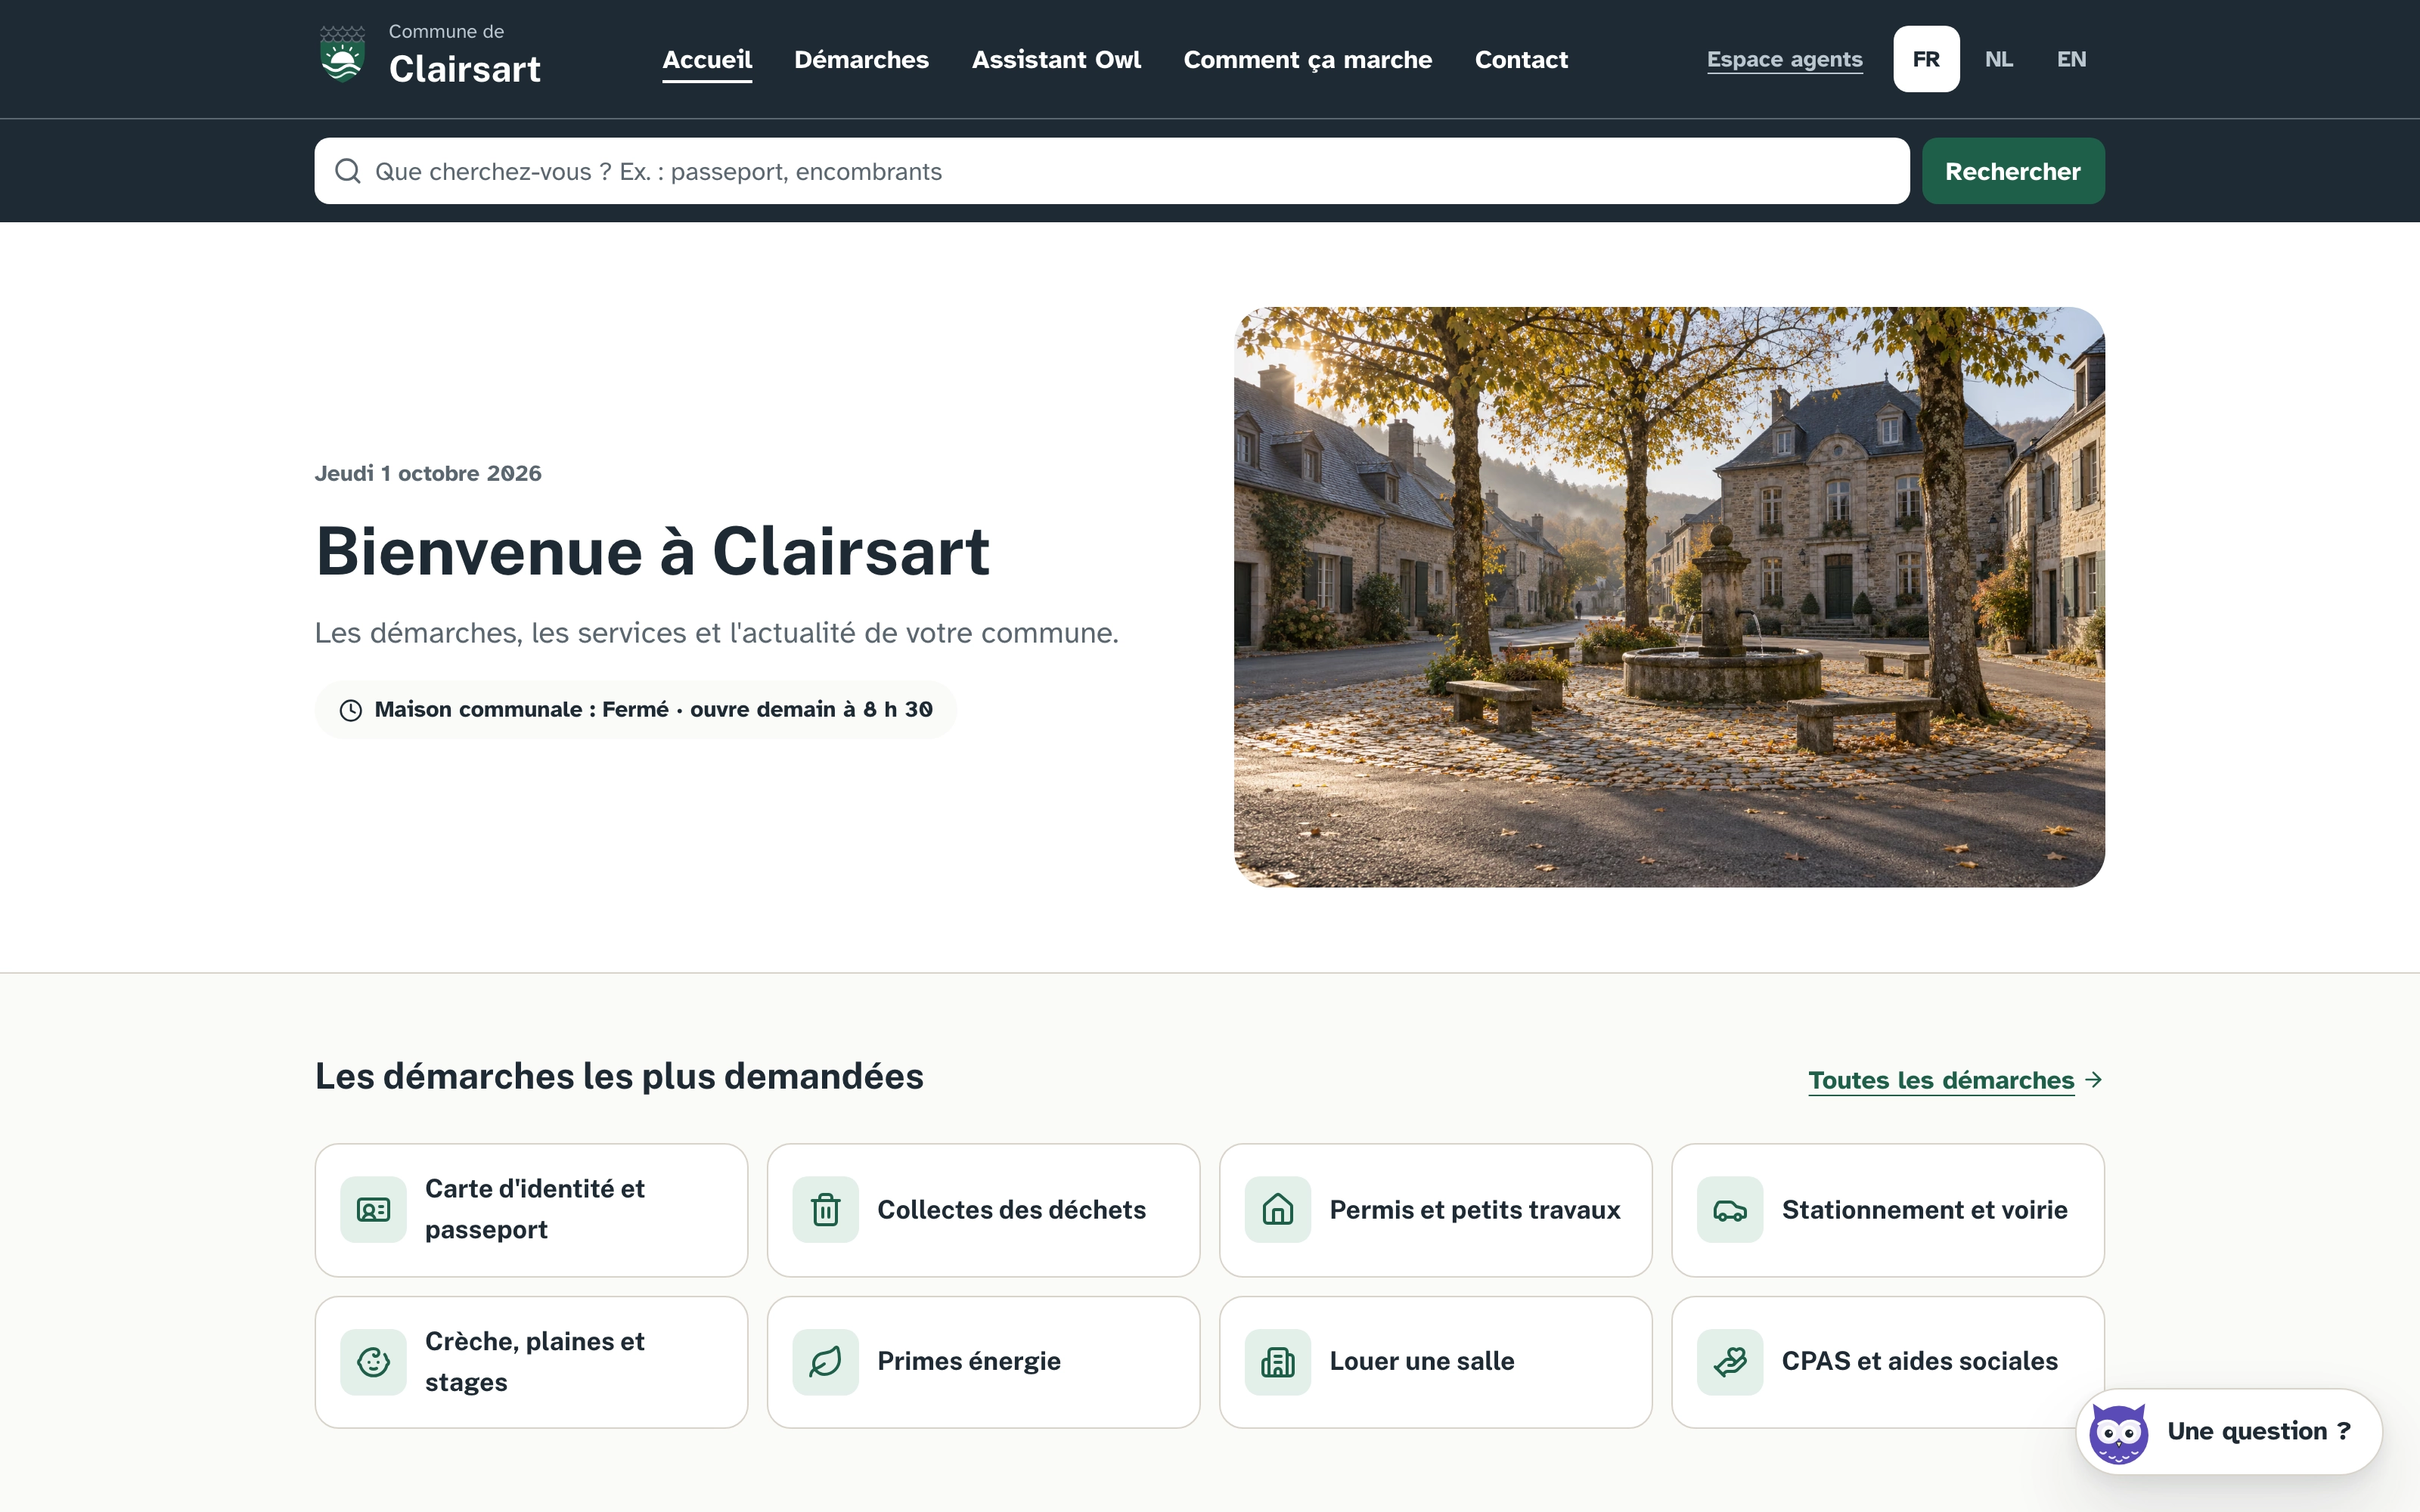Click the clock icon beside Maison communale
This screenshot has width=2420, height=1512.
coord(350,710)
